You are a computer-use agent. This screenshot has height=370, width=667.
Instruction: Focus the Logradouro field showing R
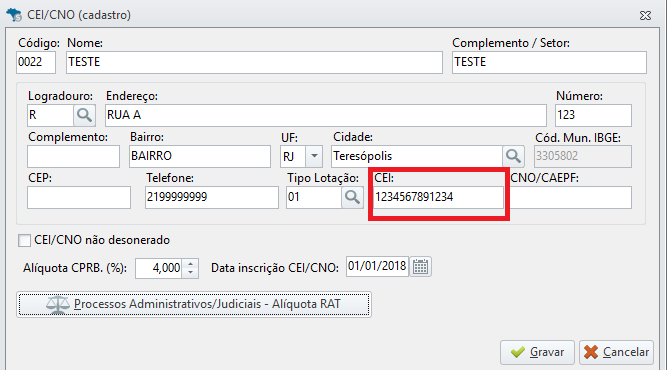(50, 115)
